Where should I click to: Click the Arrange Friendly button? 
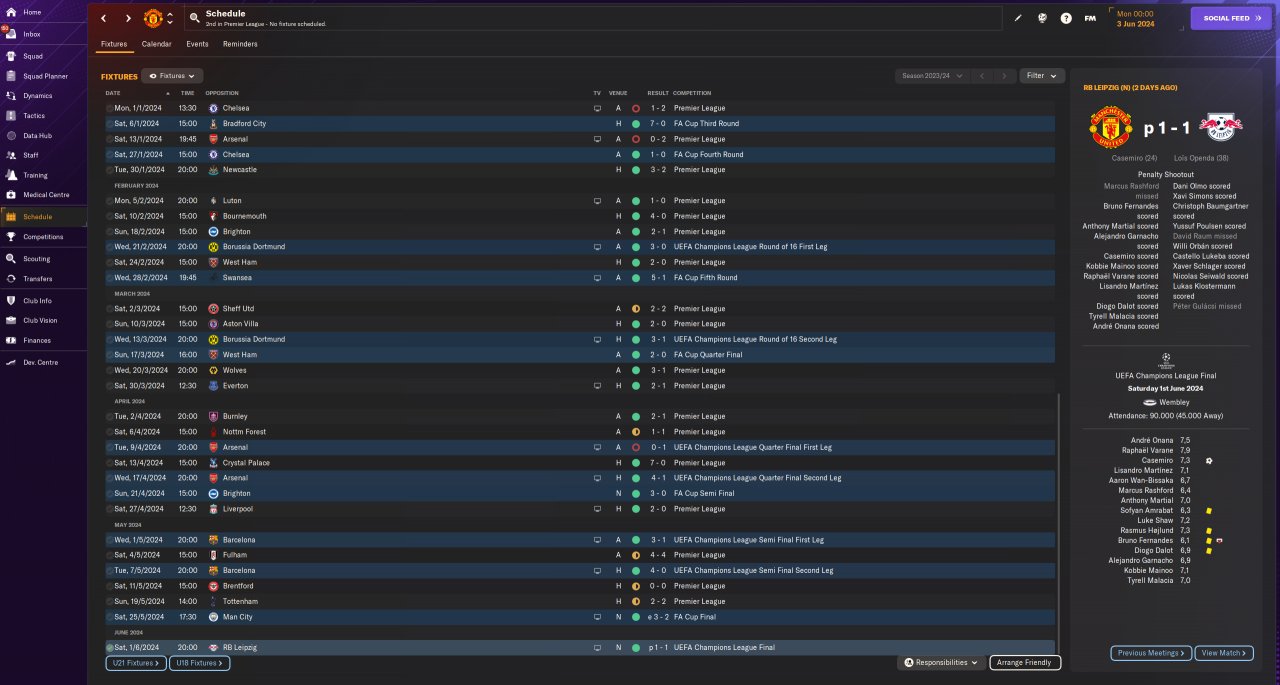(1025, 663)
